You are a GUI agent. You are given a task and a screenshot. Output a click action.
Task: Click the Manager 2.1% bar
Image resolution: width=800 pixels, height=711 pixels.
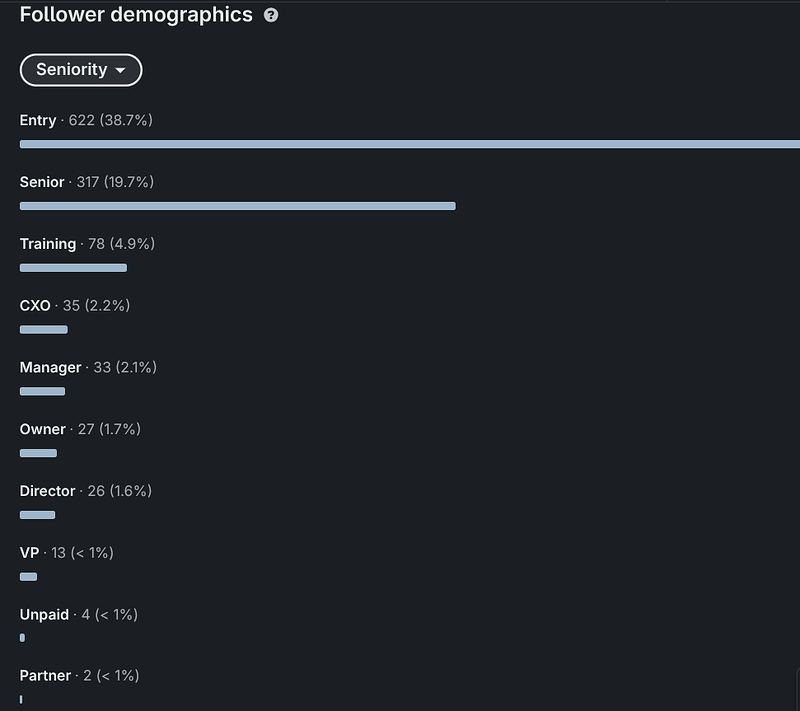(x=42, y=391)
